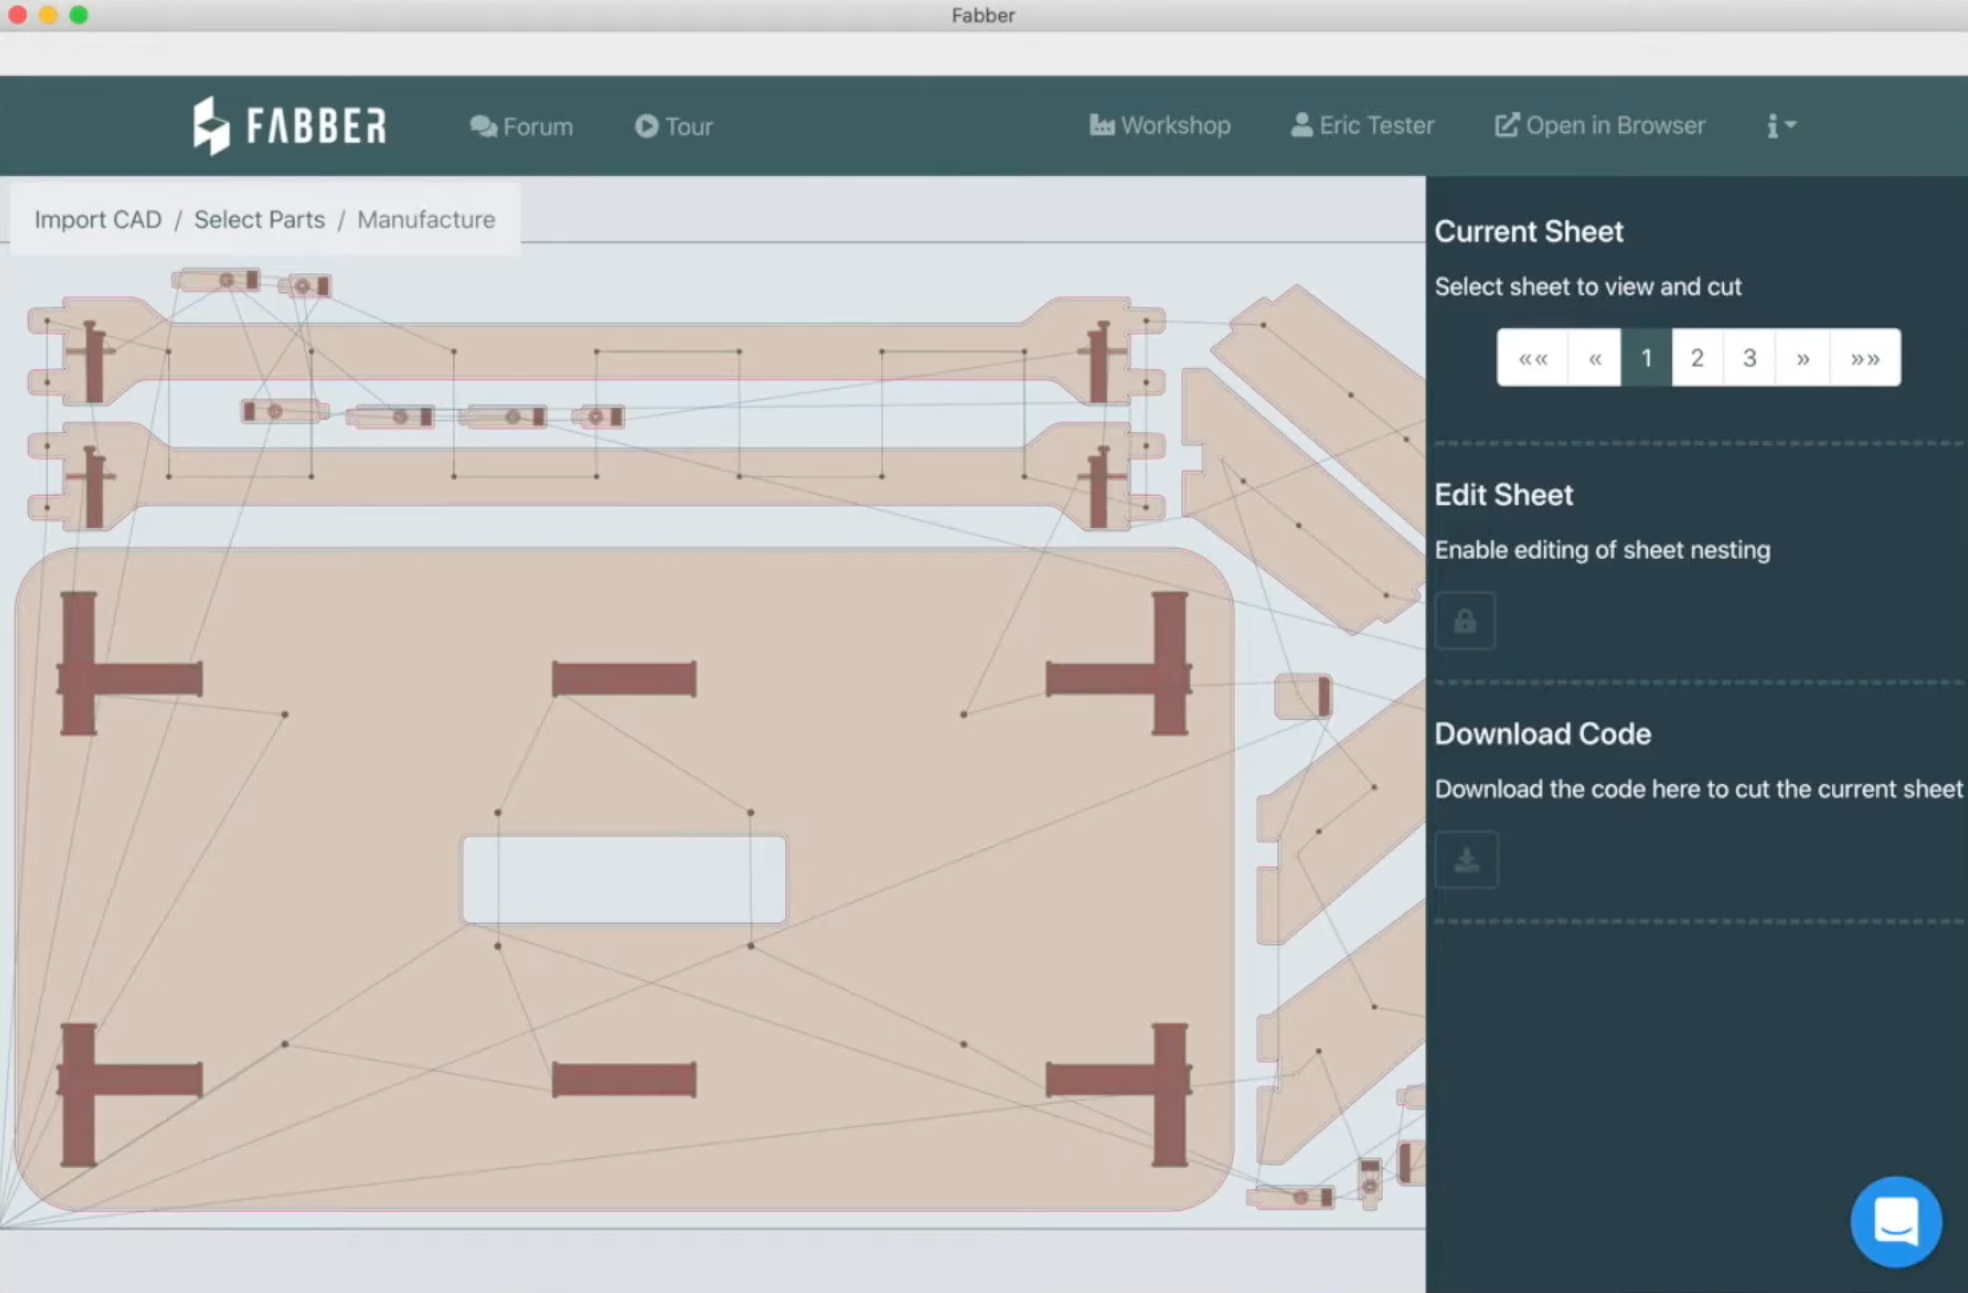Click Open in Browser
1968x1293 pixels.
[x=1600, y=125]
